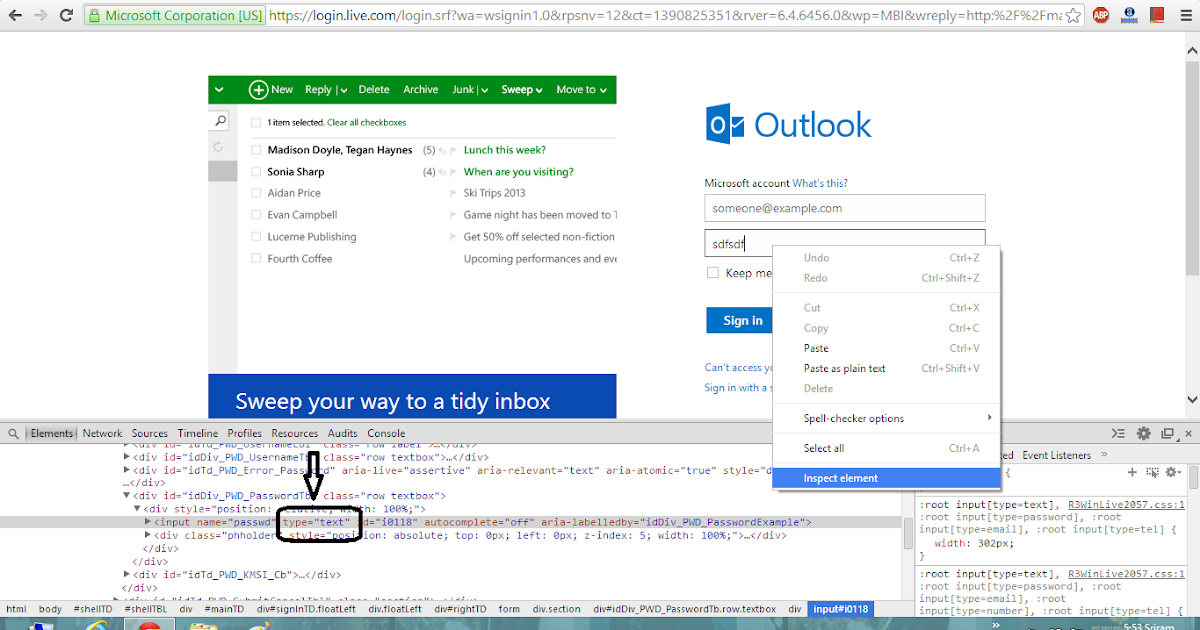Open first R3WinLive2057.css:1 source link
1200x630 pixels.
pos(1126,505)
